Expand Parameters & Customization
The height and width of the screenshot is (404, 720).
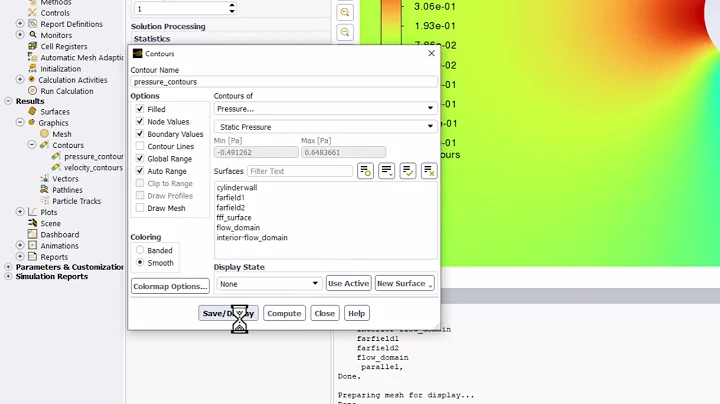point(8,267)
